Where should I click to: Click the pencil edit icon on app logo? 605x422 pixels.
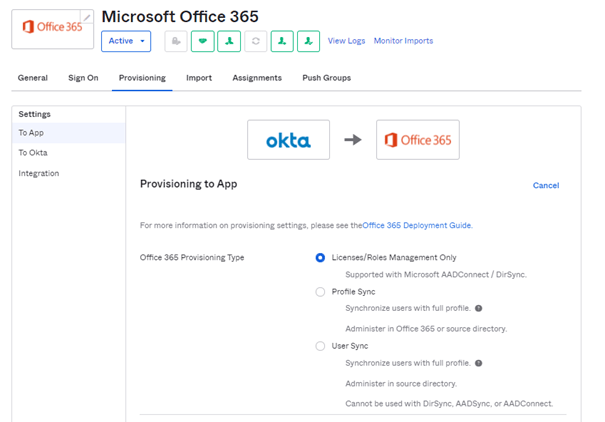point(87,17)
